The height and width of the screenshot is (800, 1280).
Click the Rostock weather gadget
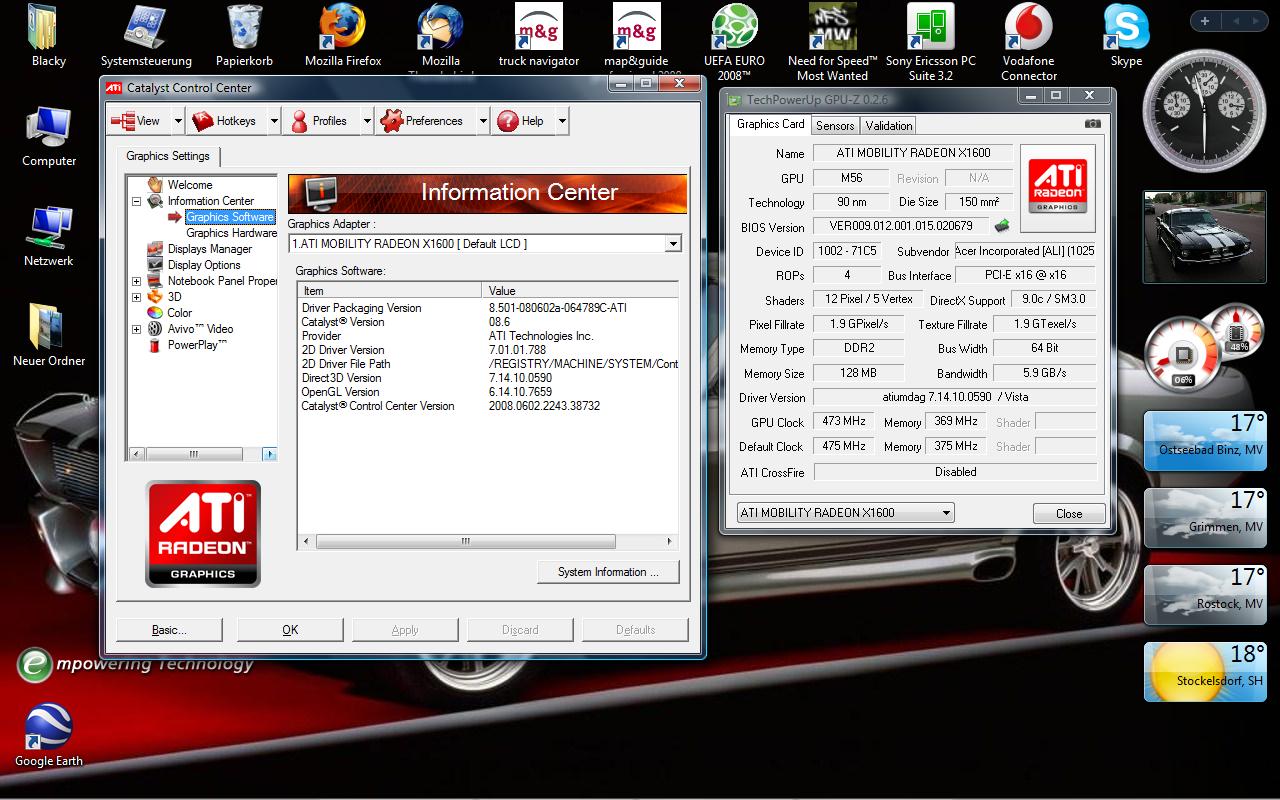tap(1205, 594)
